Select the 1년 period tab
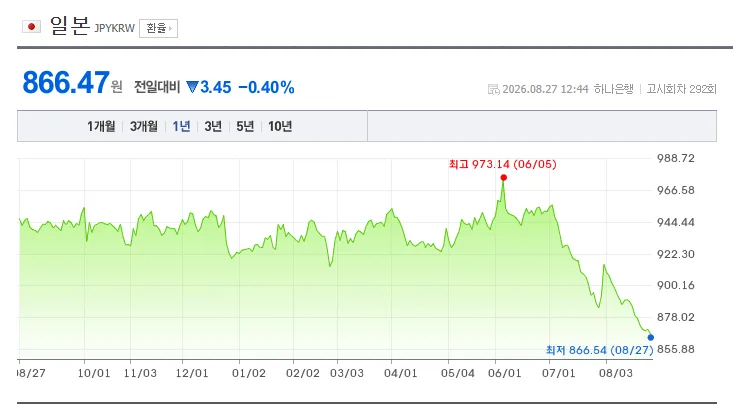This screenshot has height=420, width=733. (x=181, y=126)
